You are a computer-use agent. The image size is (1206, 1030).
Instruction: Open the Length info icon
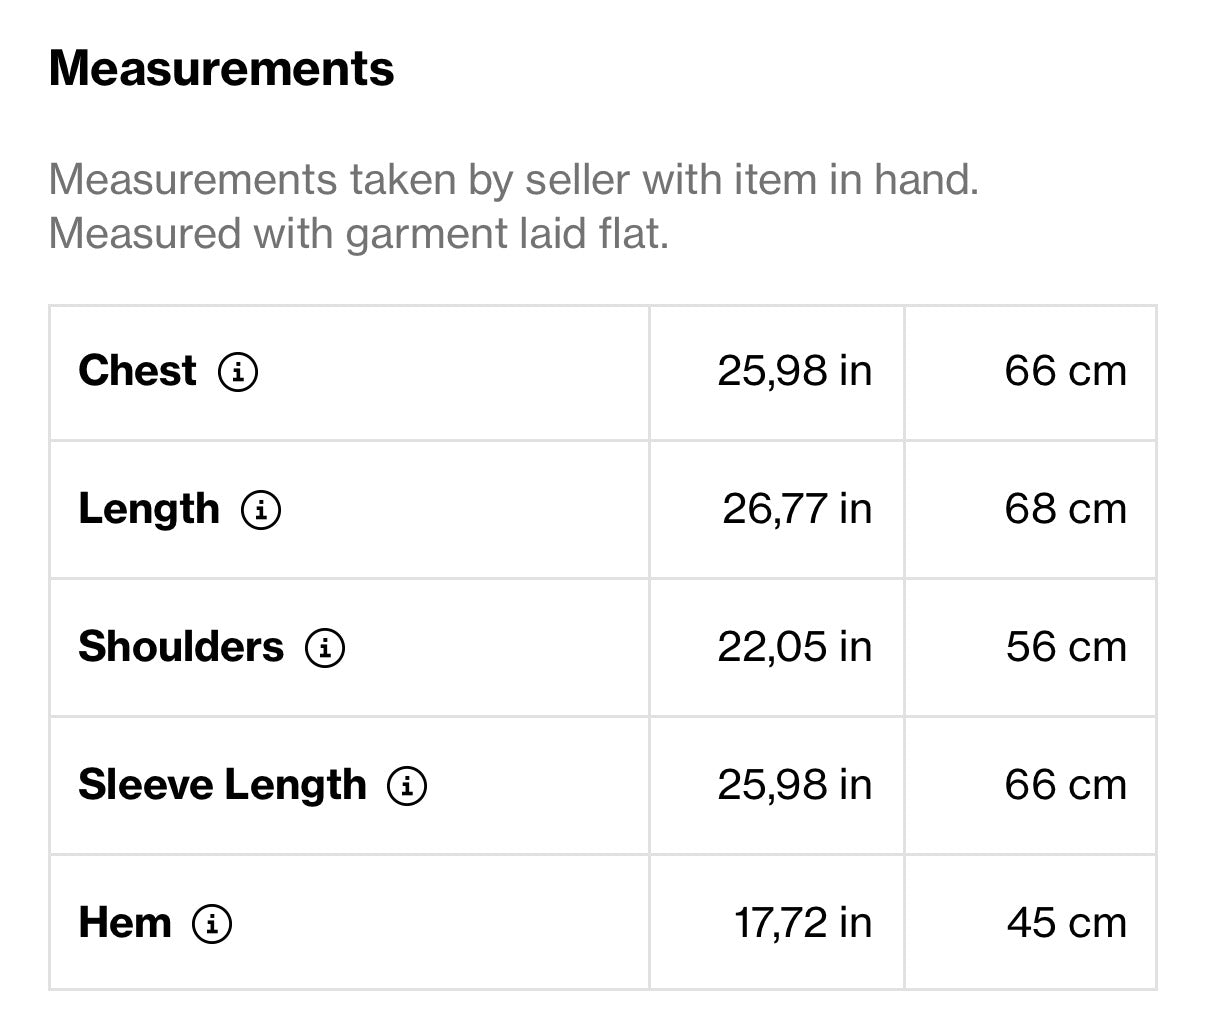pyautogui.click(x=261, y=510)
